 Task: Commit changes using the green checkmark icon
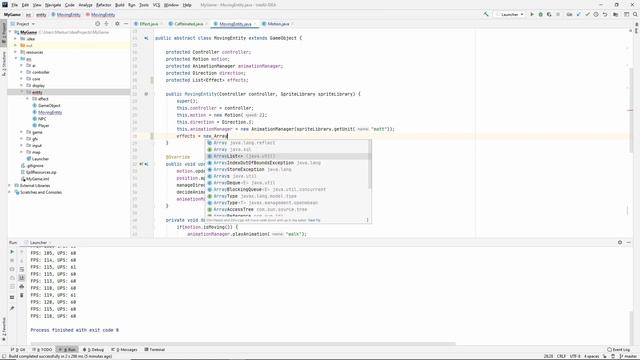click(587, 14)
